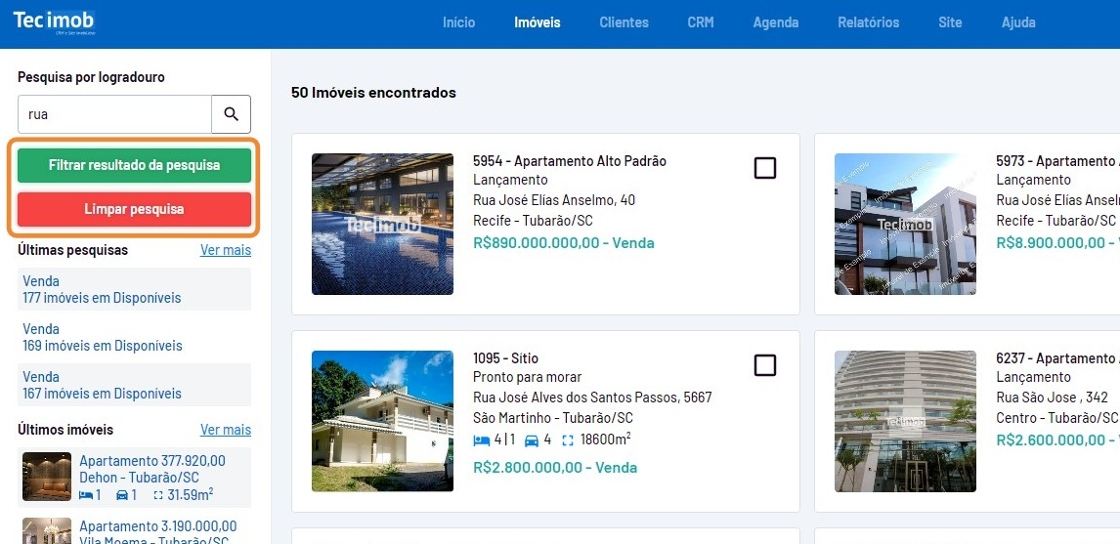Viewport: 1120px width, 544px height.
Task: Open the pool photo thumbnail of listing 5954
Action: click(x=382, y=224)
